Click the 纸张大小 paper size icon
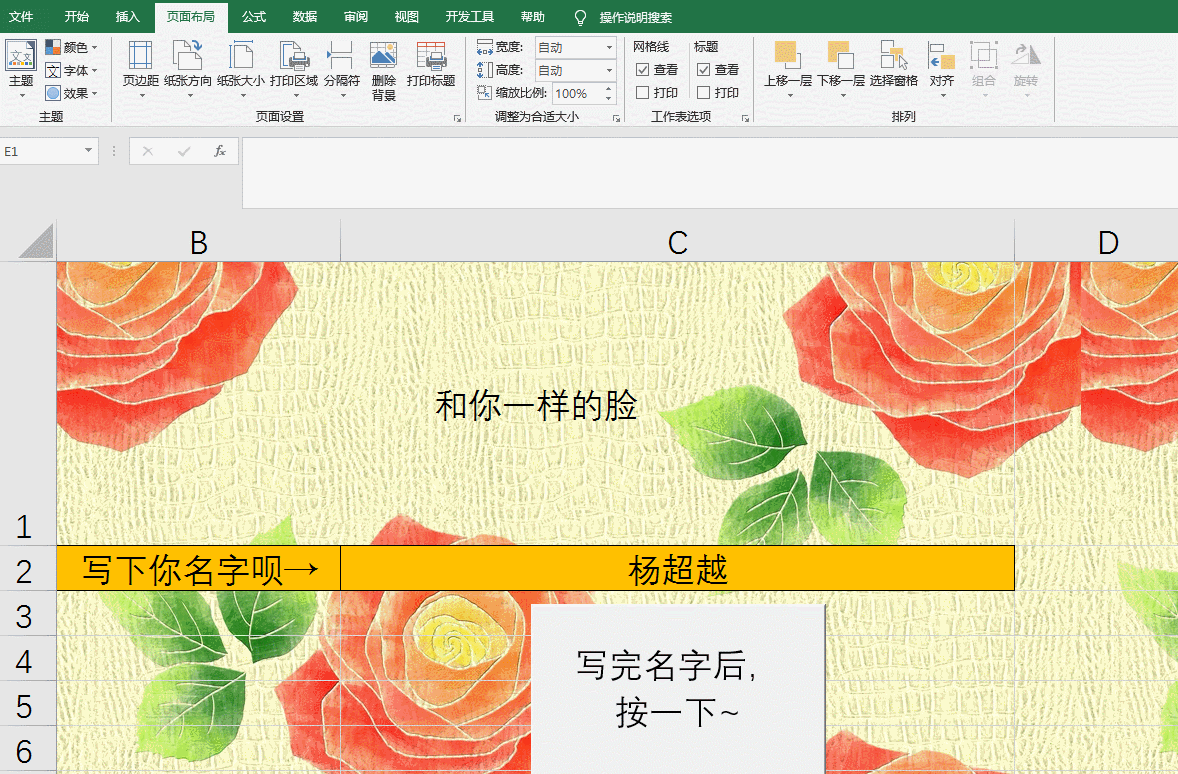 240,56
